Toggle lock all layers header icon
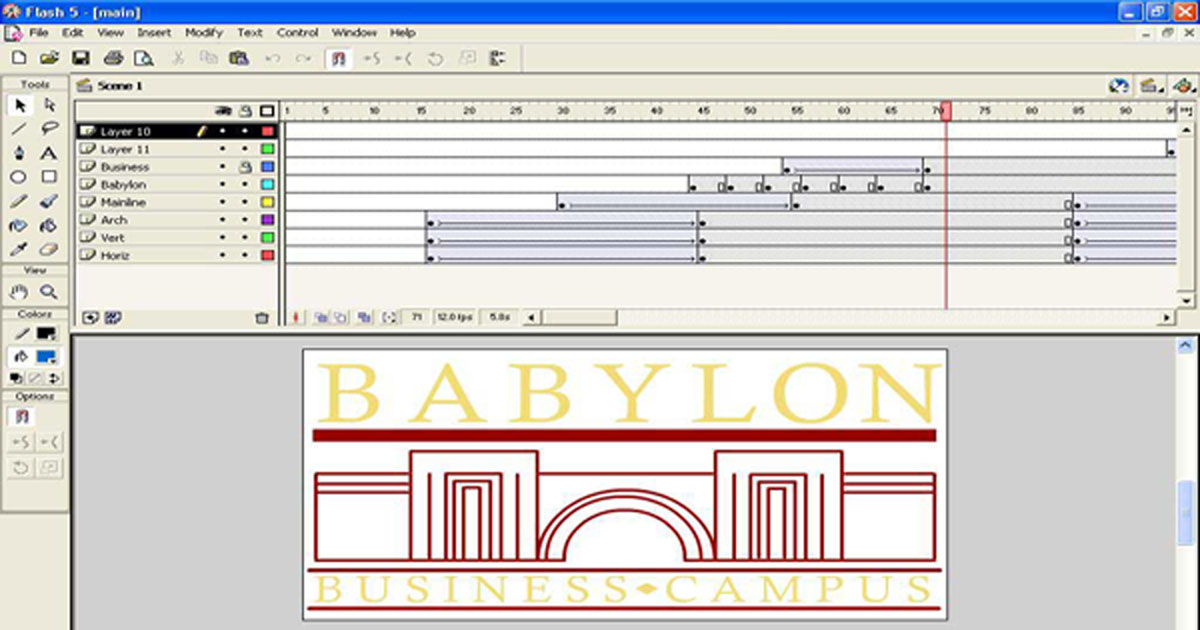The width and height of the screenshot is (1200, 630). click(x=244, y=110)
